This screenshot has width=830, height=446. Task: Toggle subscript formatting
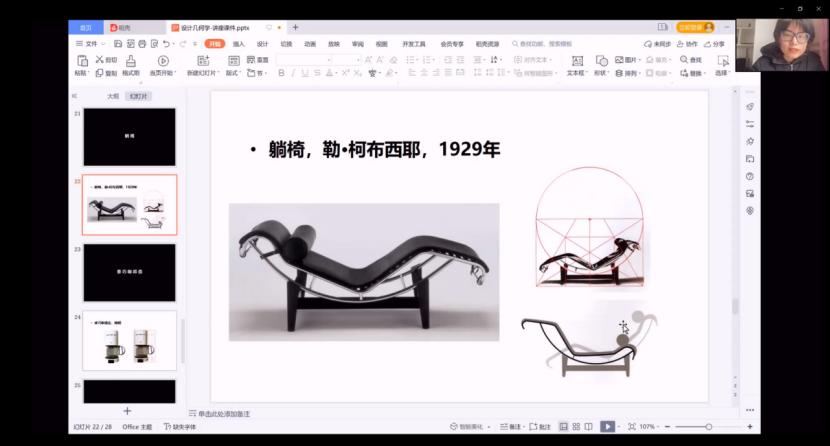point(357,73)
